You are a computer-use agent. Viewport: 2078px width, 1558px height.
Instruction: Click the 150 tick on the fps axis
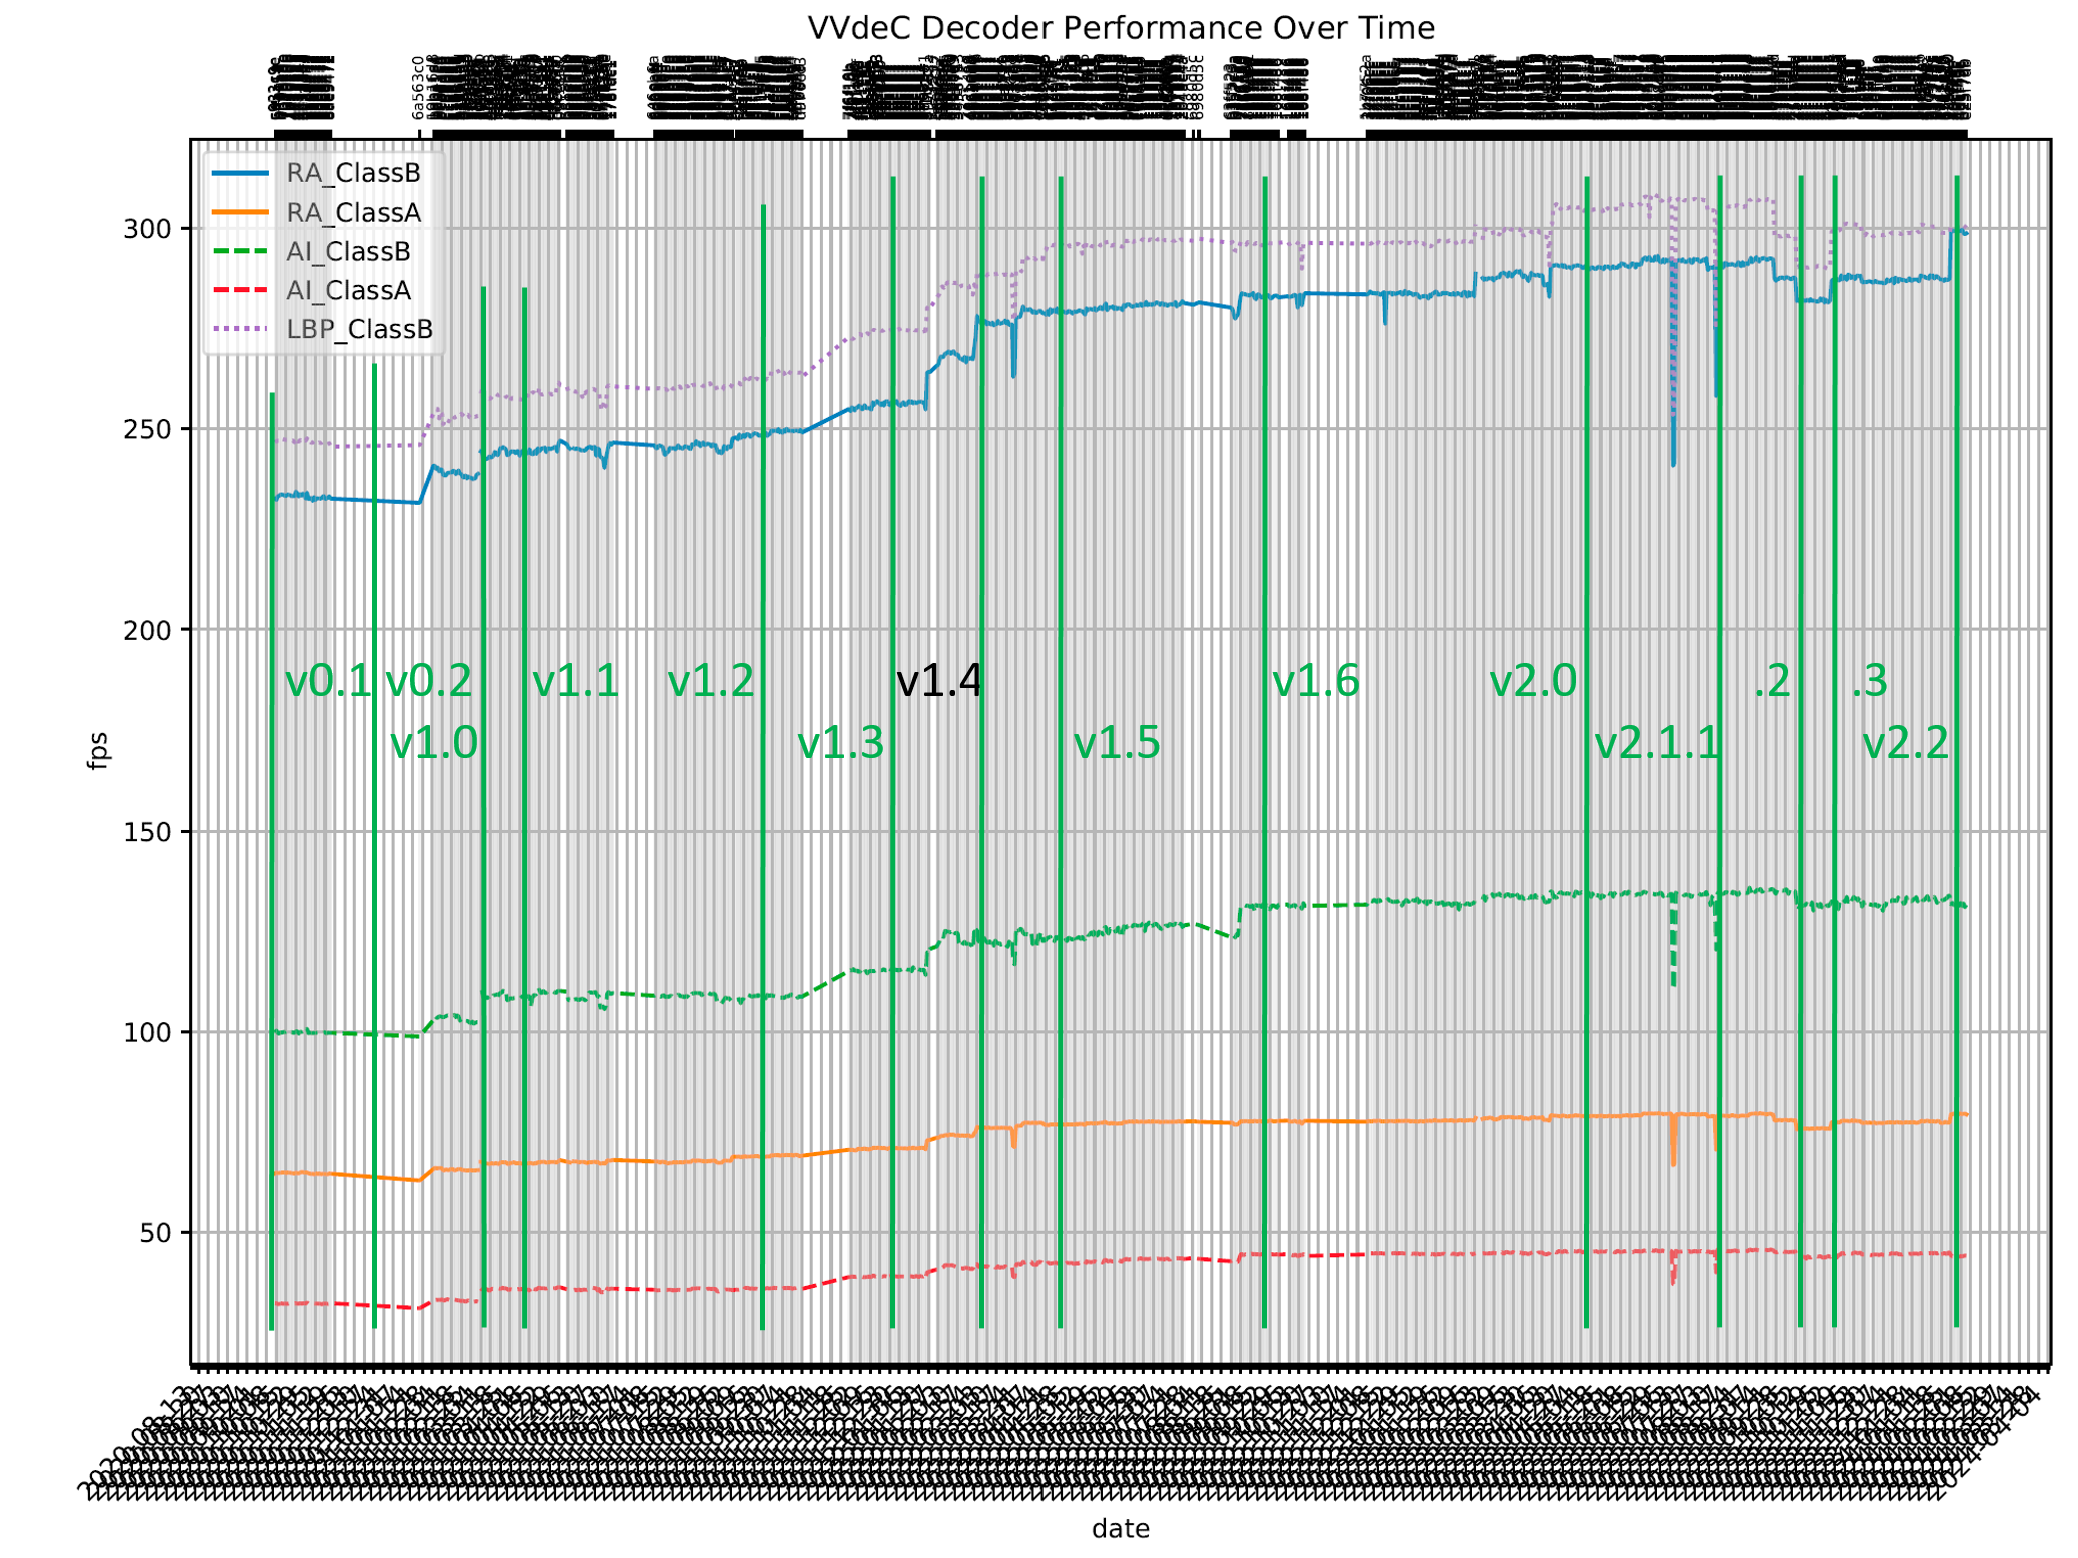point(147,832)
